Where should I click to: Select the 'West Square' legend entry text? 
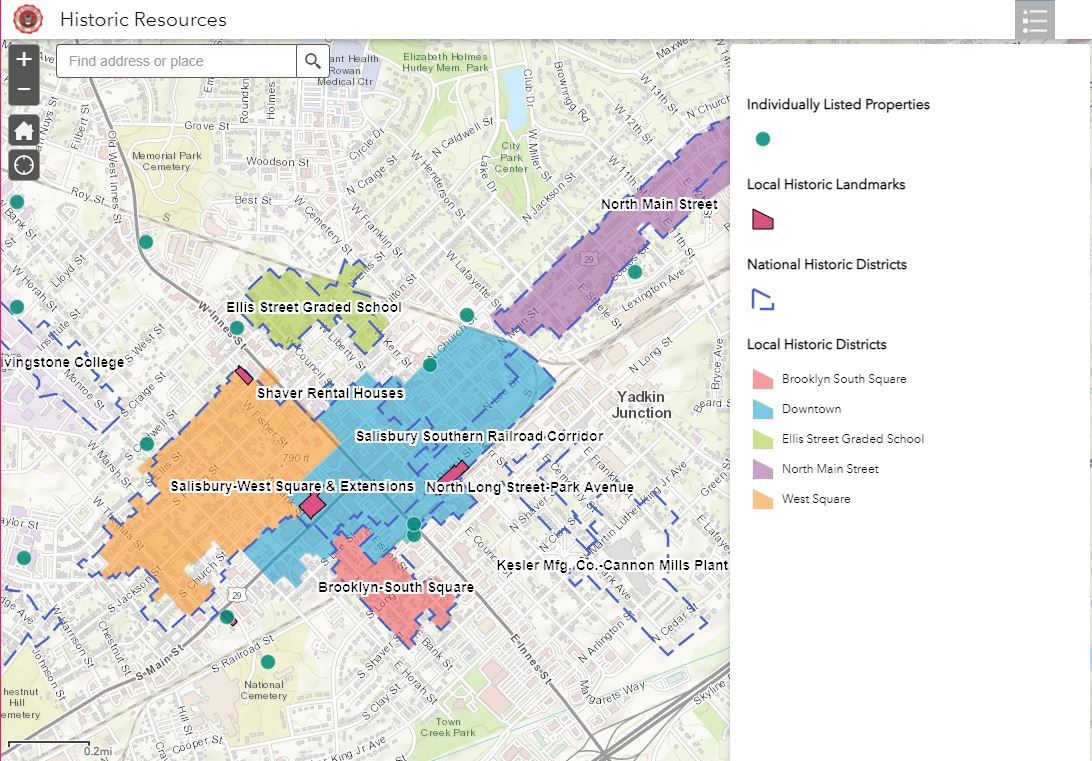(816, 499)
